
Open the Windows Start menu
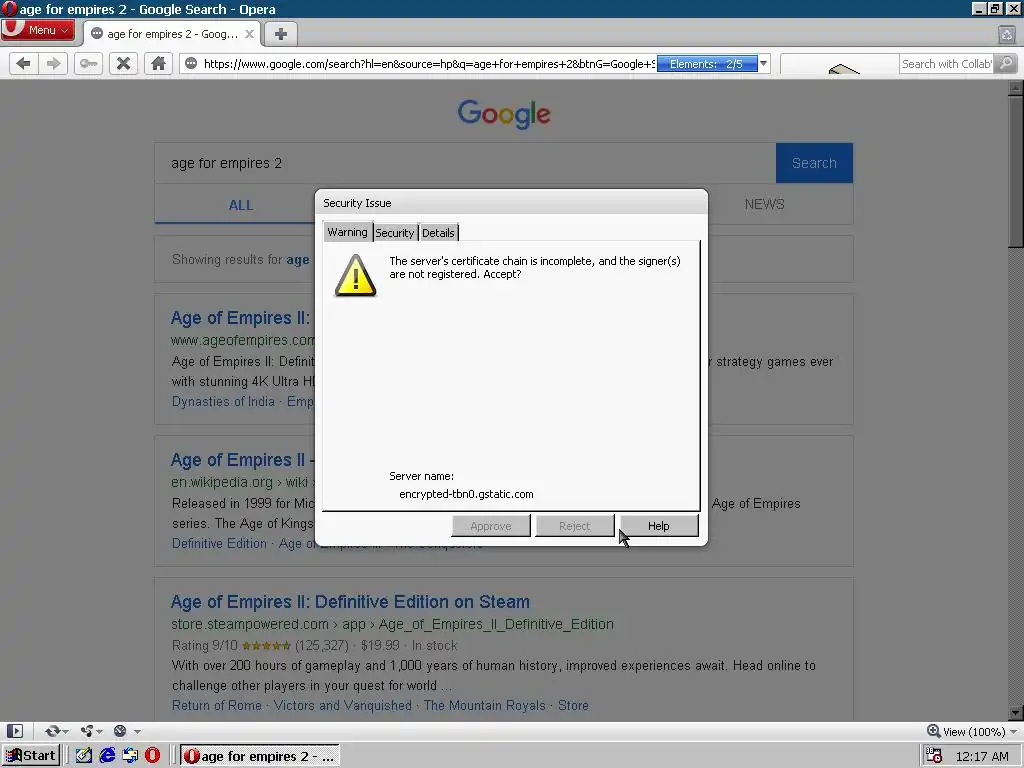point(31,756)
